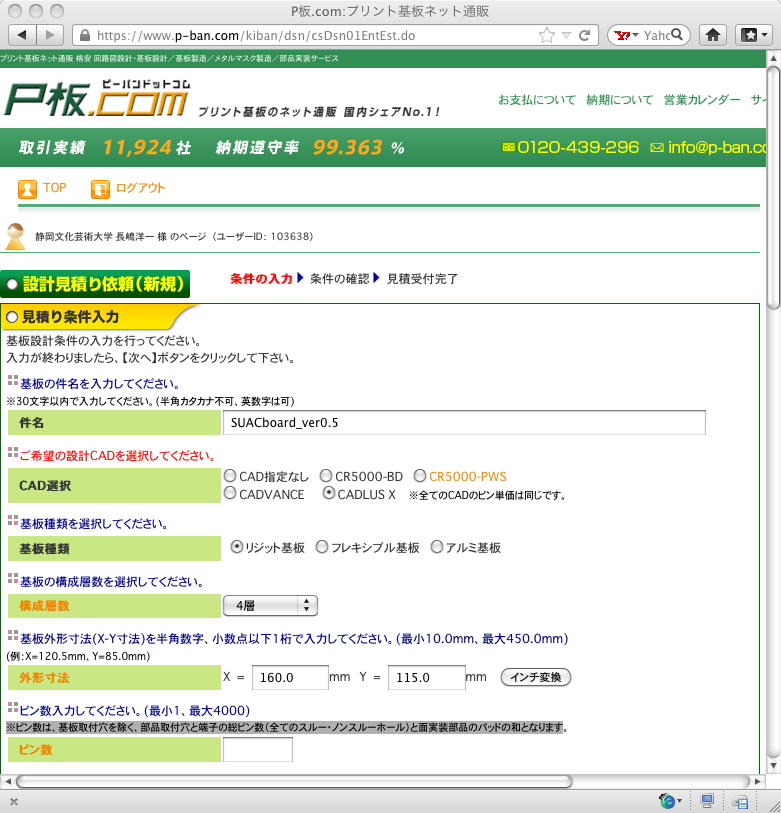Click scroll left arrow at bottom
This screenshot has height=813, width=781.
(x=7, y=781)
